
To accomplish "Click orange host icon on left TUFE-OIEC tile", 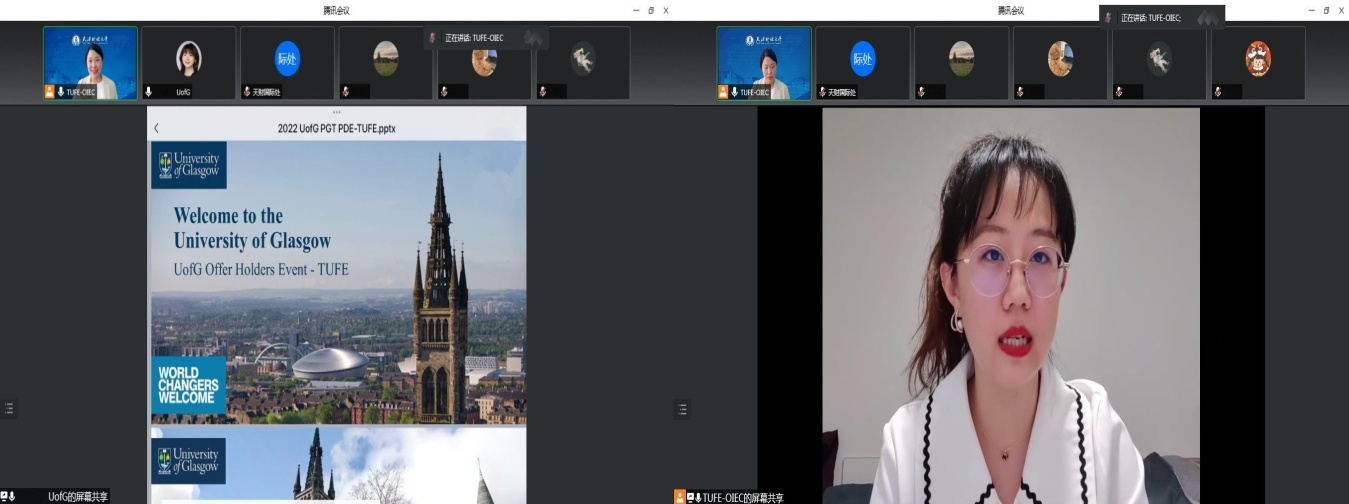I will [49, 91].
